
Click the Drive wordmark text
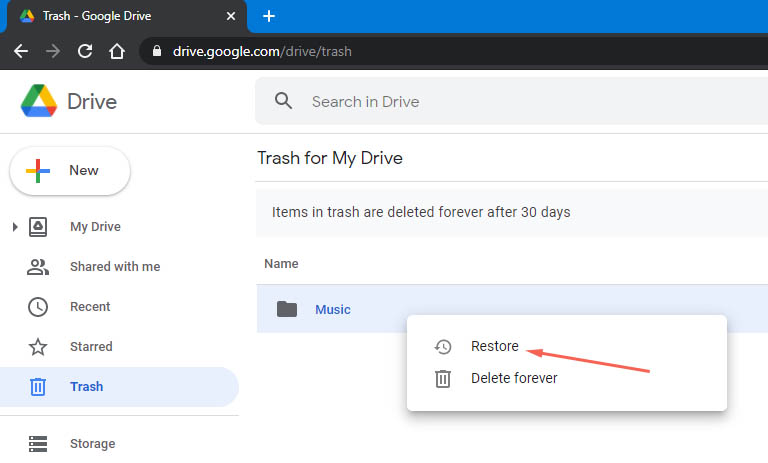click(x=92, y=102)
